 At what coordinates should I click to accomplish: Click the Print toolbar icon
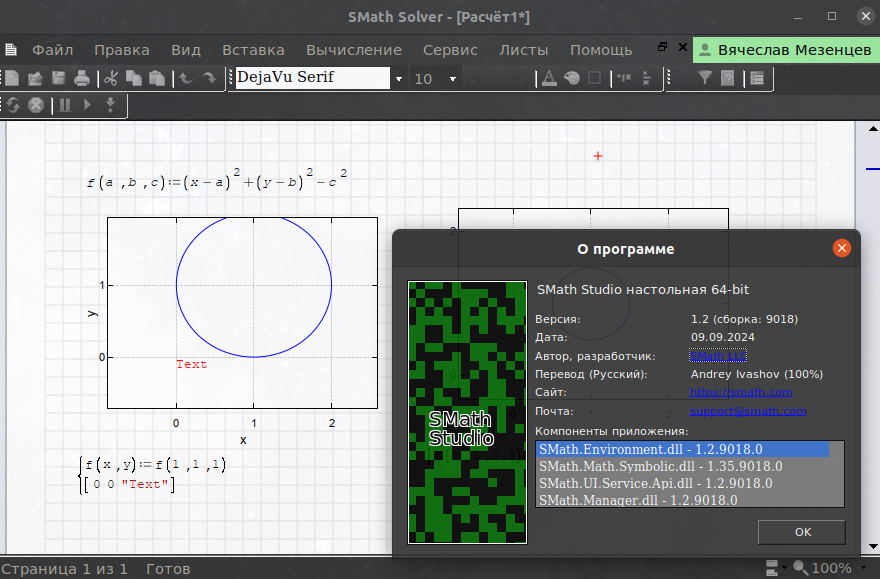tap(82, 78)
